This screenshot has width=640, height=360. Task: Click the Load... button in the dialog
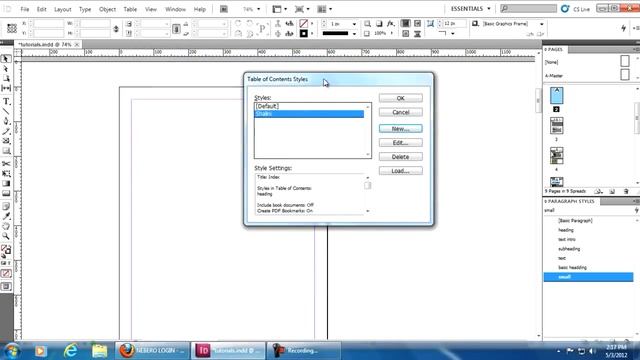coord(400,171)
